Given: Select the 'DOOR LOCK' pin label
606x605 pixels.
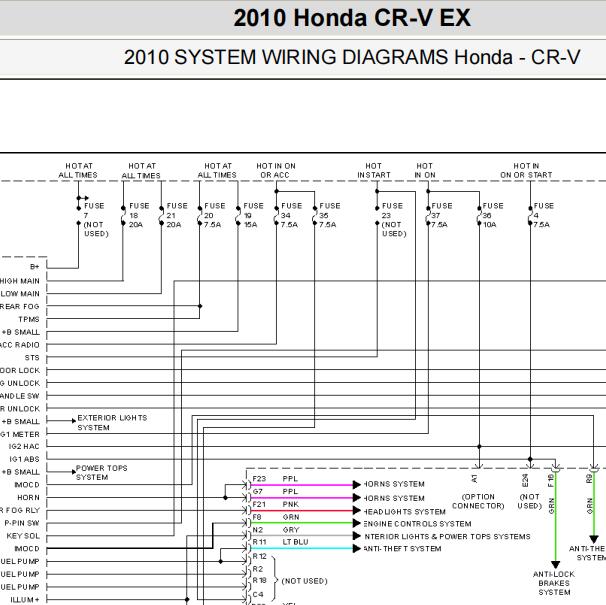Looking at the screenshot, I should [20, 370].
